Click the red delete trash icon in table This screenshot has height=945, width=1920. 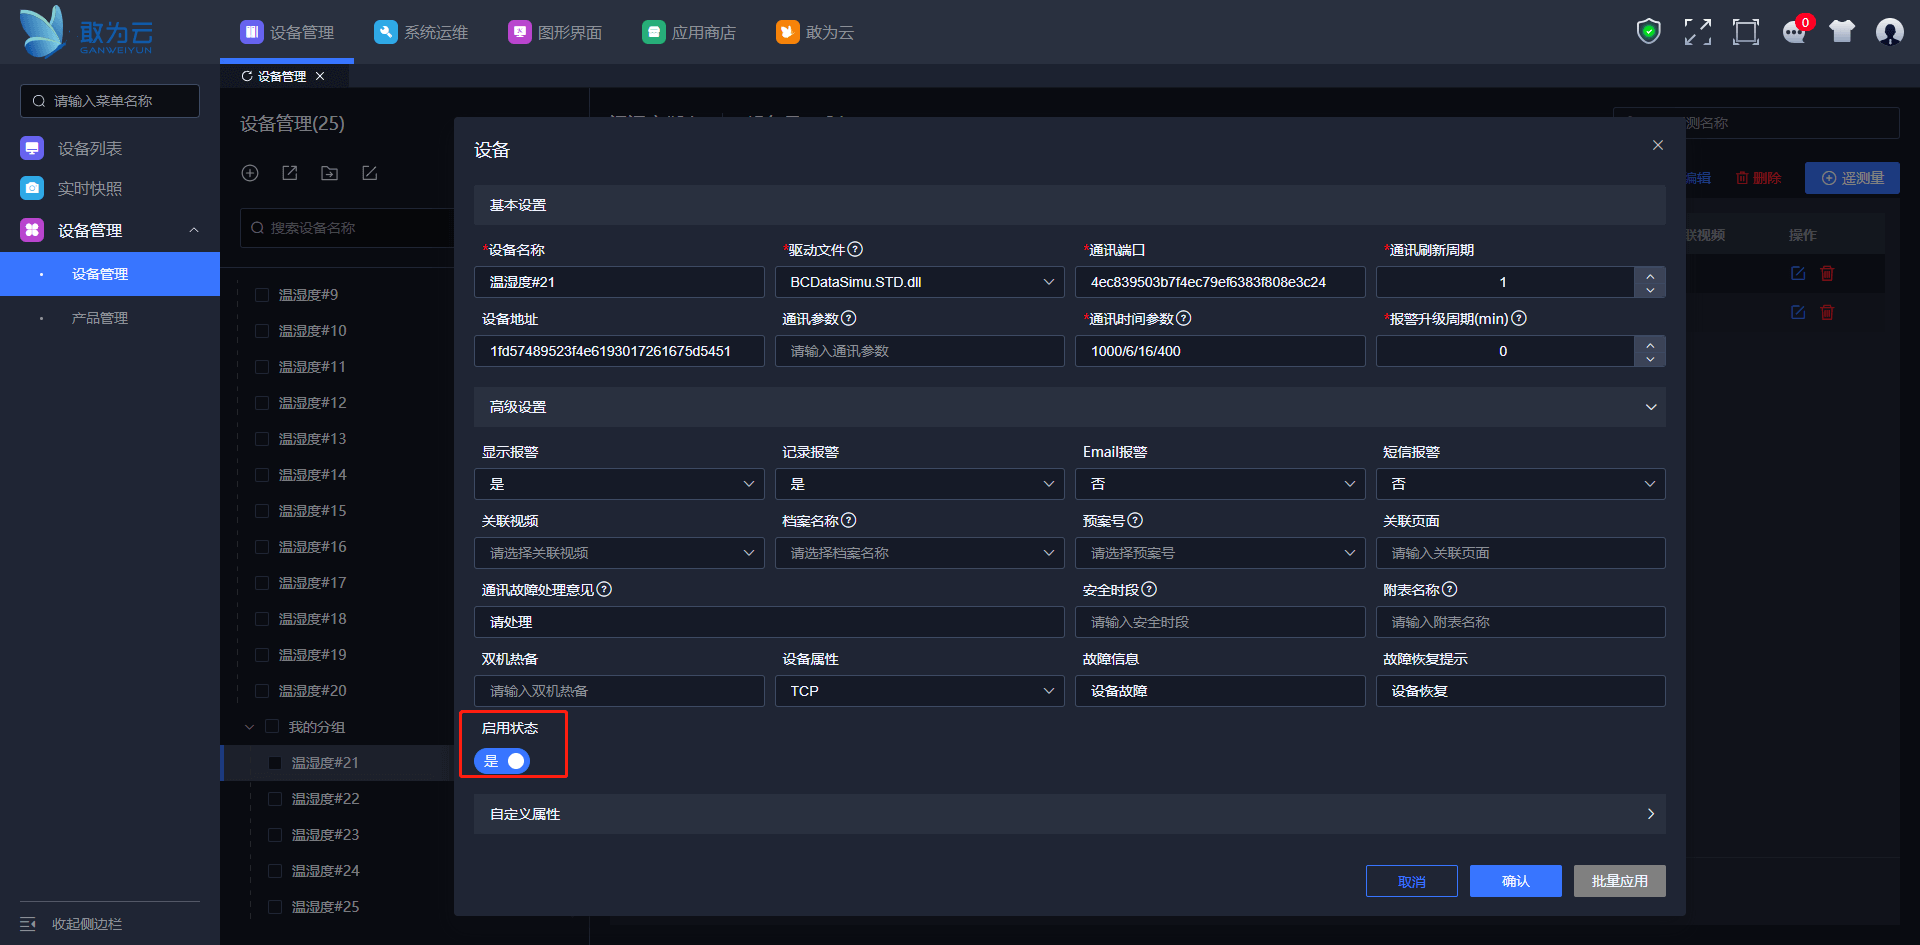[1827, 273]
